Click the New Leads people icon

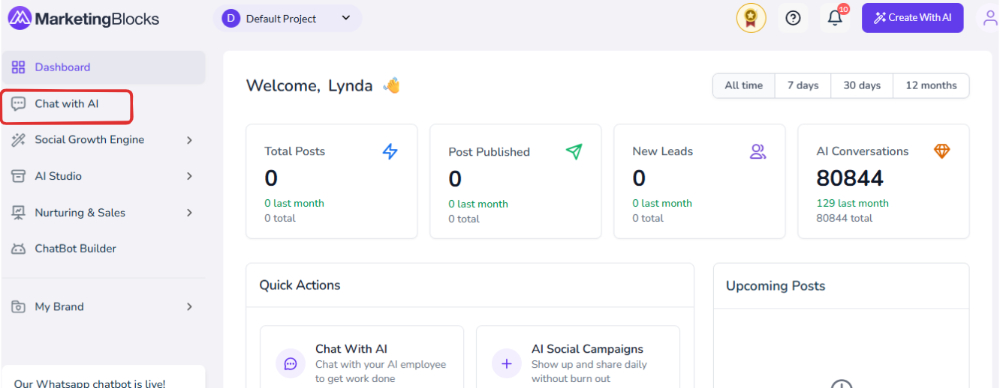758,151
